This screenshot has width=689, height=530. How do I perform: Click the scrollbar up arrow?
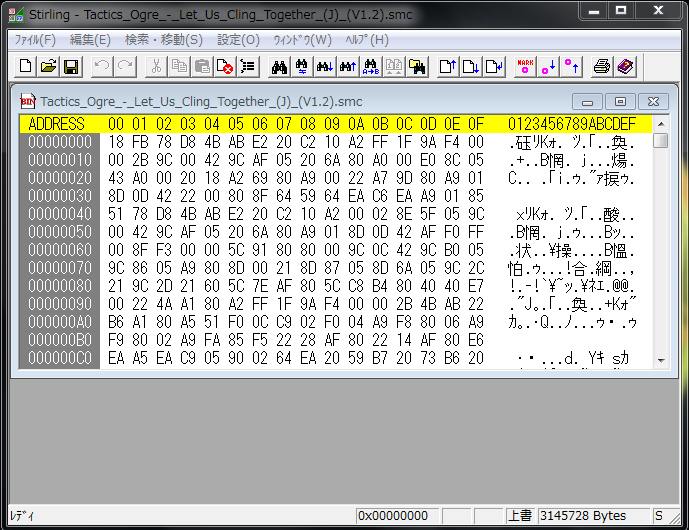(x=661, y=124)
